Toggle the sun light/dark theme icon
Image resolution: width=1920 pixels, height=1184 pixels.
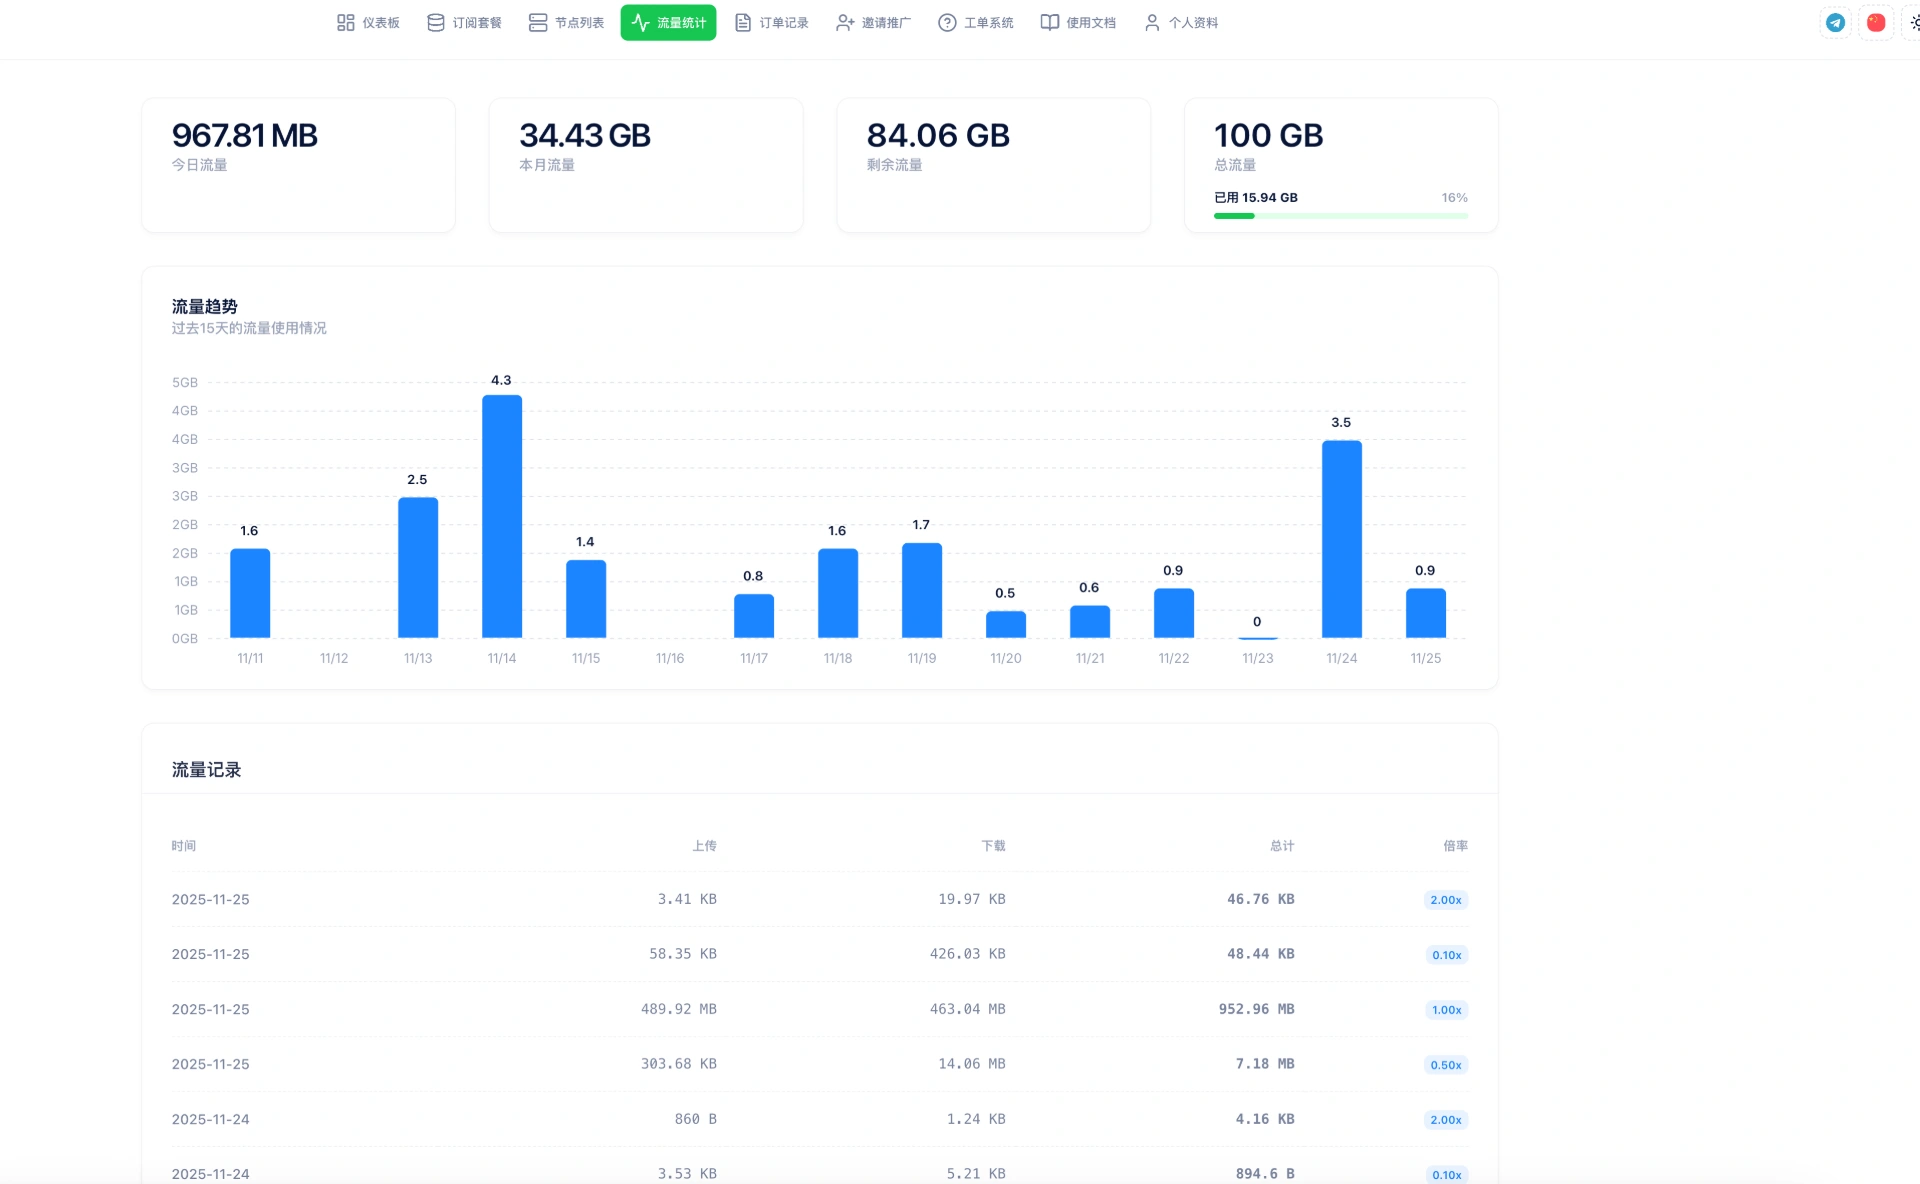(x=1914, y=22)
